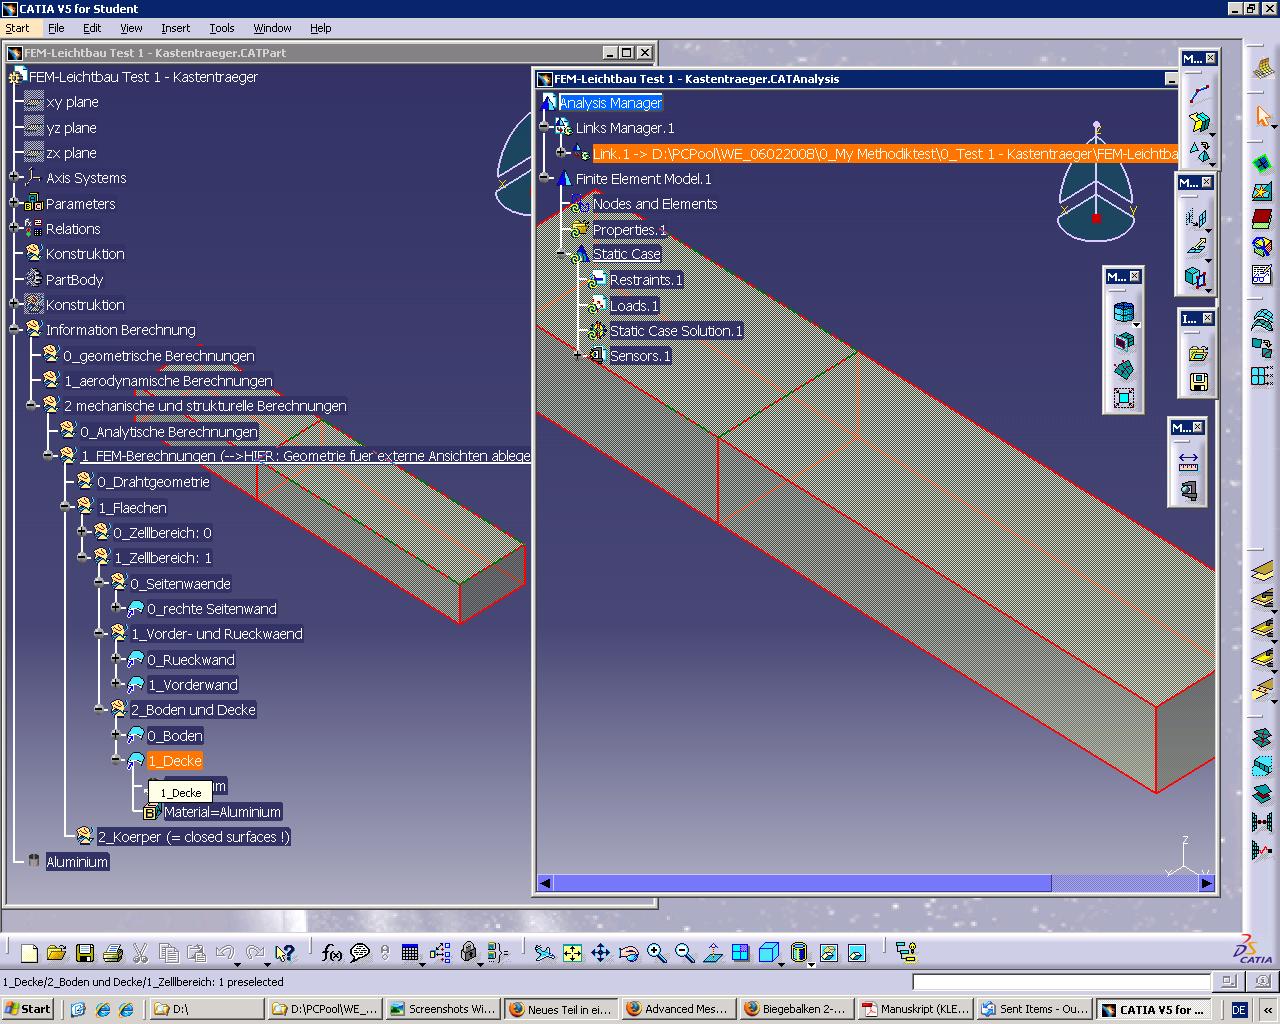1280x1024 pixels.
Task: Click the What's This help icon
Action: [285, 953]
